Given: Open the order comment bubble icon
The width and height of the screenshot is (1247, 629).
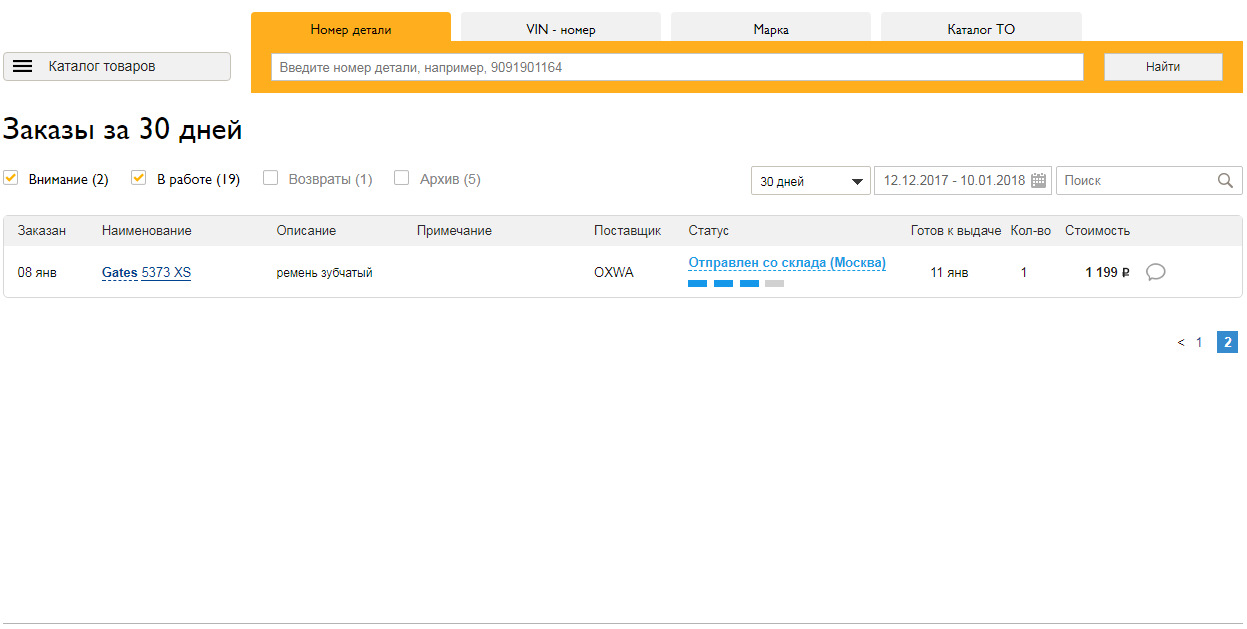Looking at the screenshot, I should (1155, 272).
